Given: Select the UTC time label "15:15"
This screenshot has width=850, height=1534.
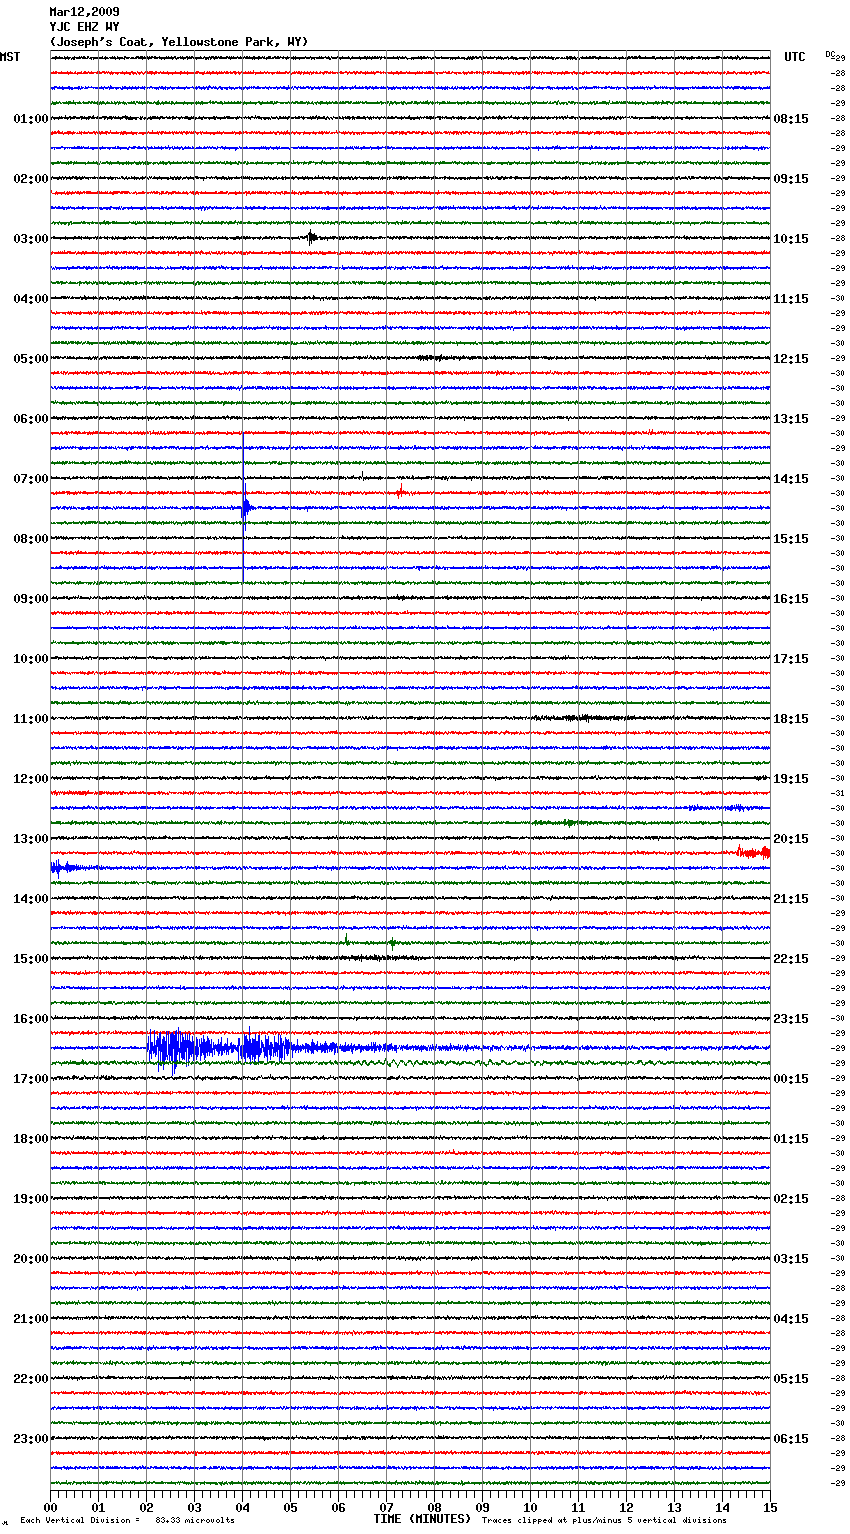Looking at the screenshot, I should (x=791, y=539).
